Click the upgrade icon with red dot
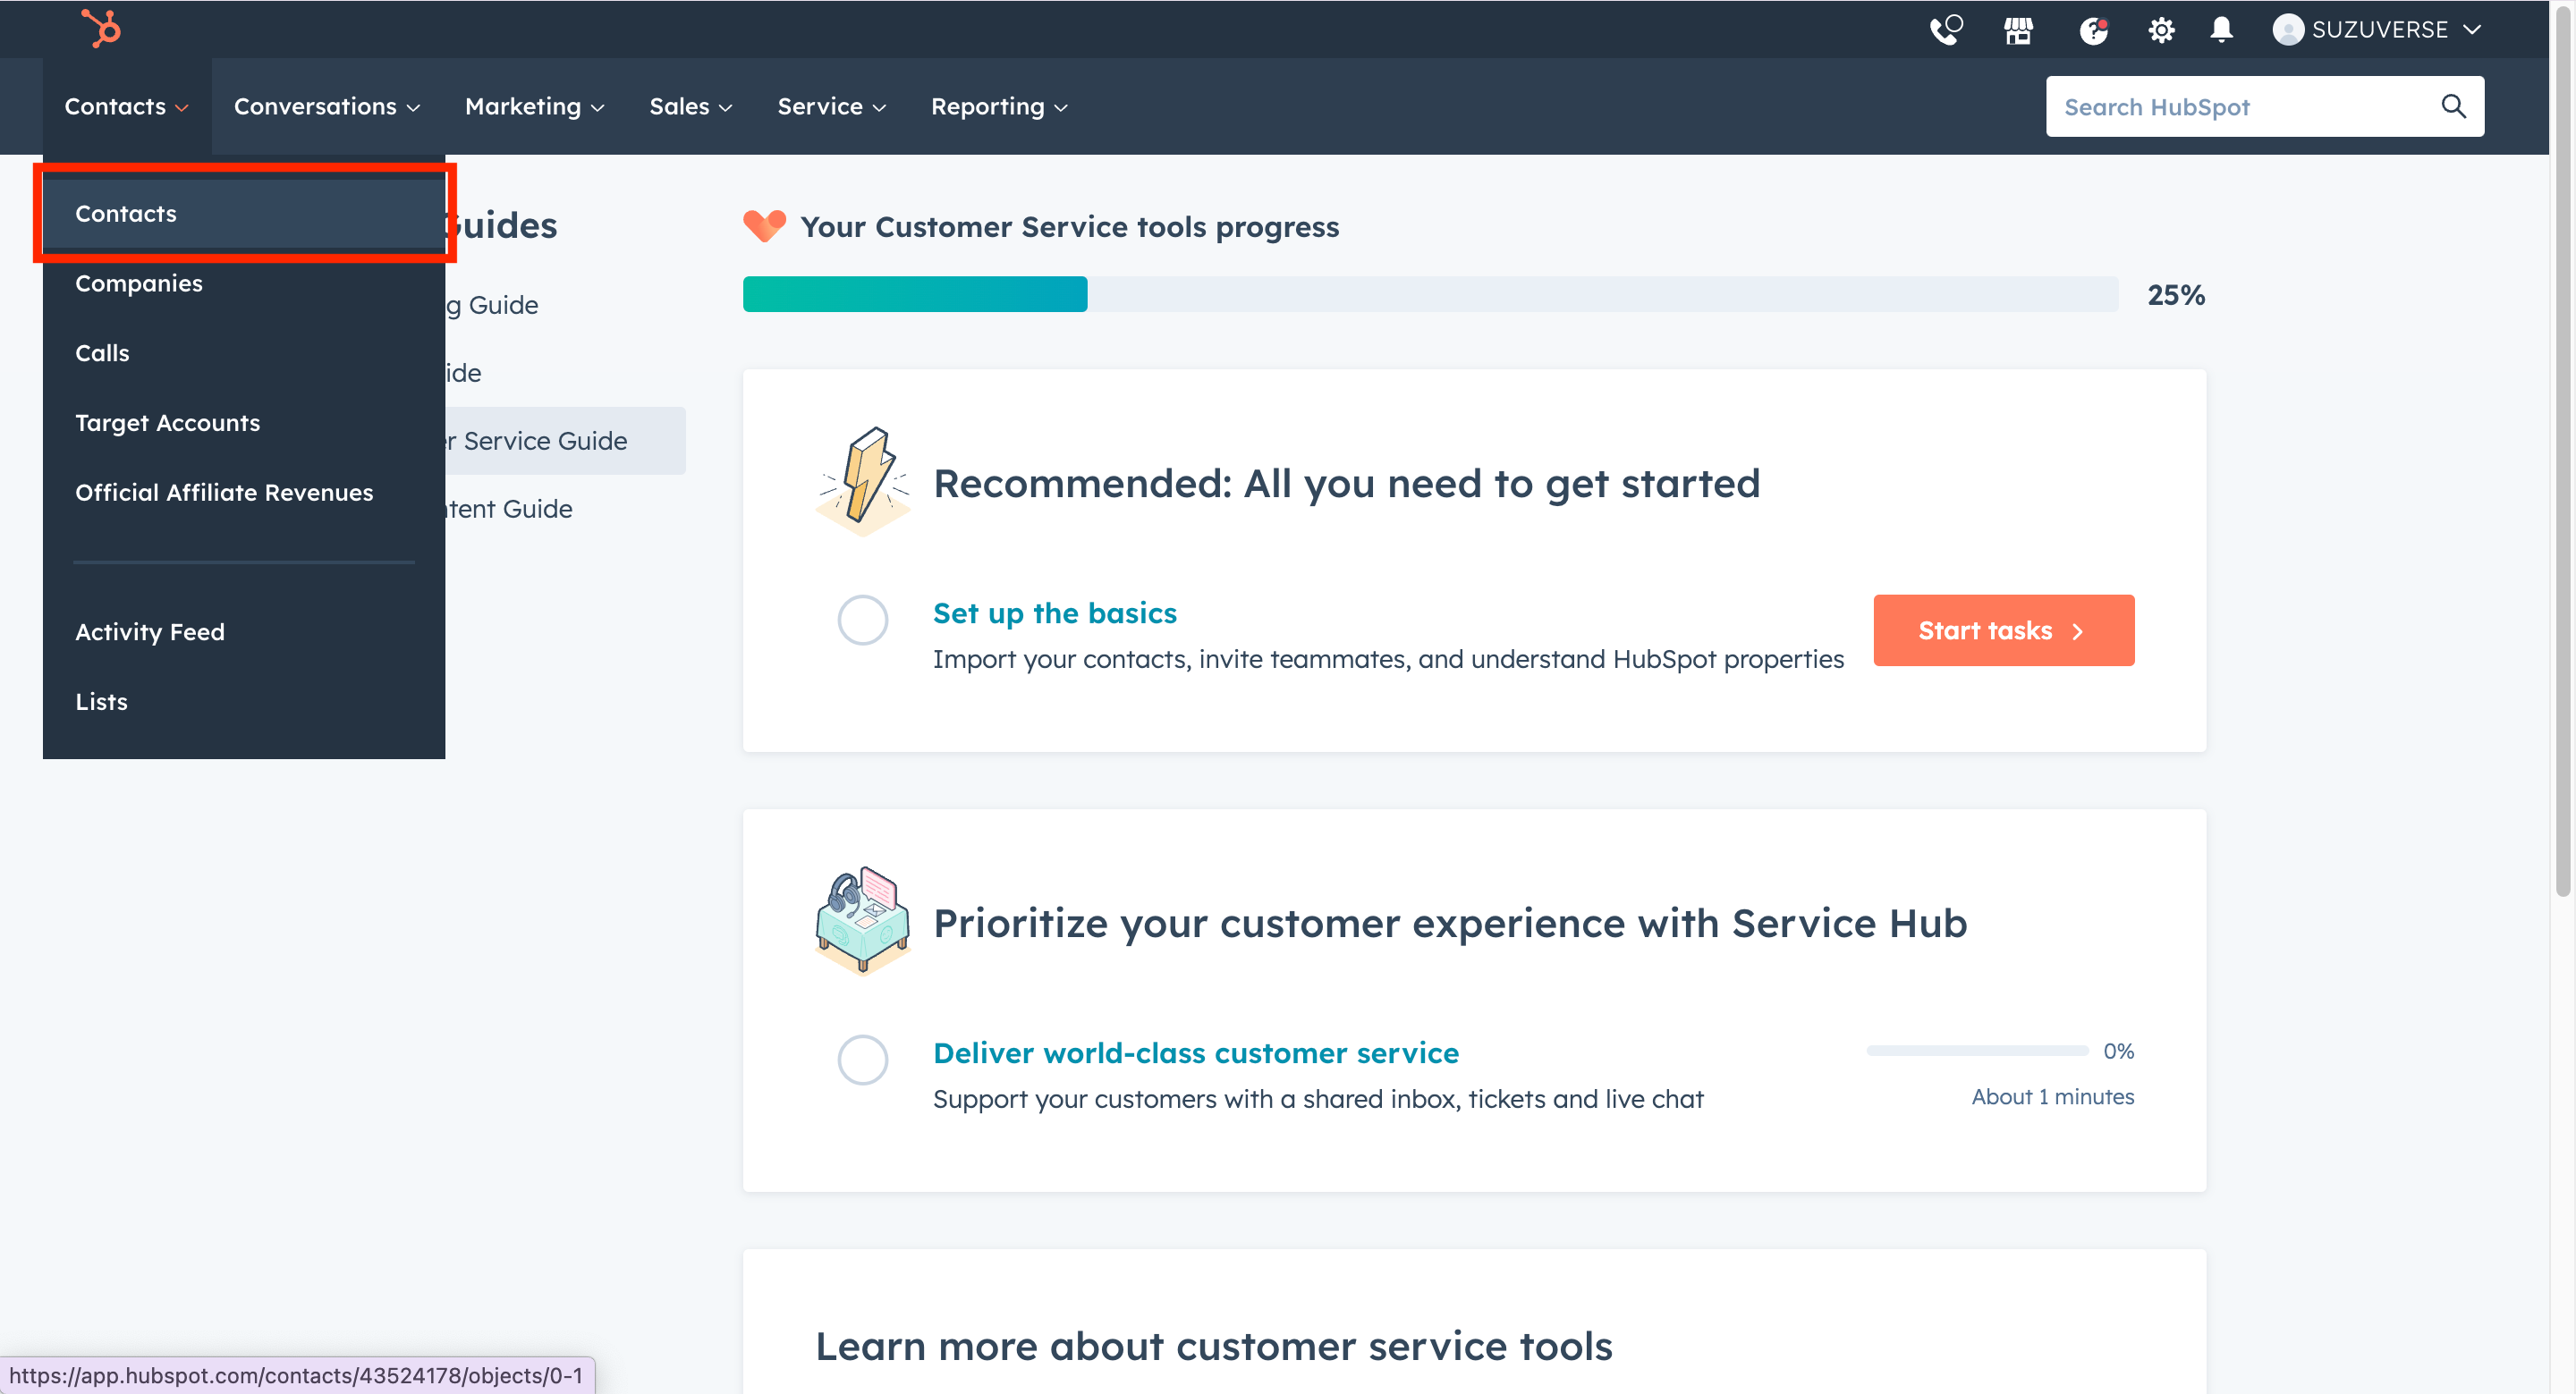The height and width of the screenshot is (1394, 2576). [2093, 30]
